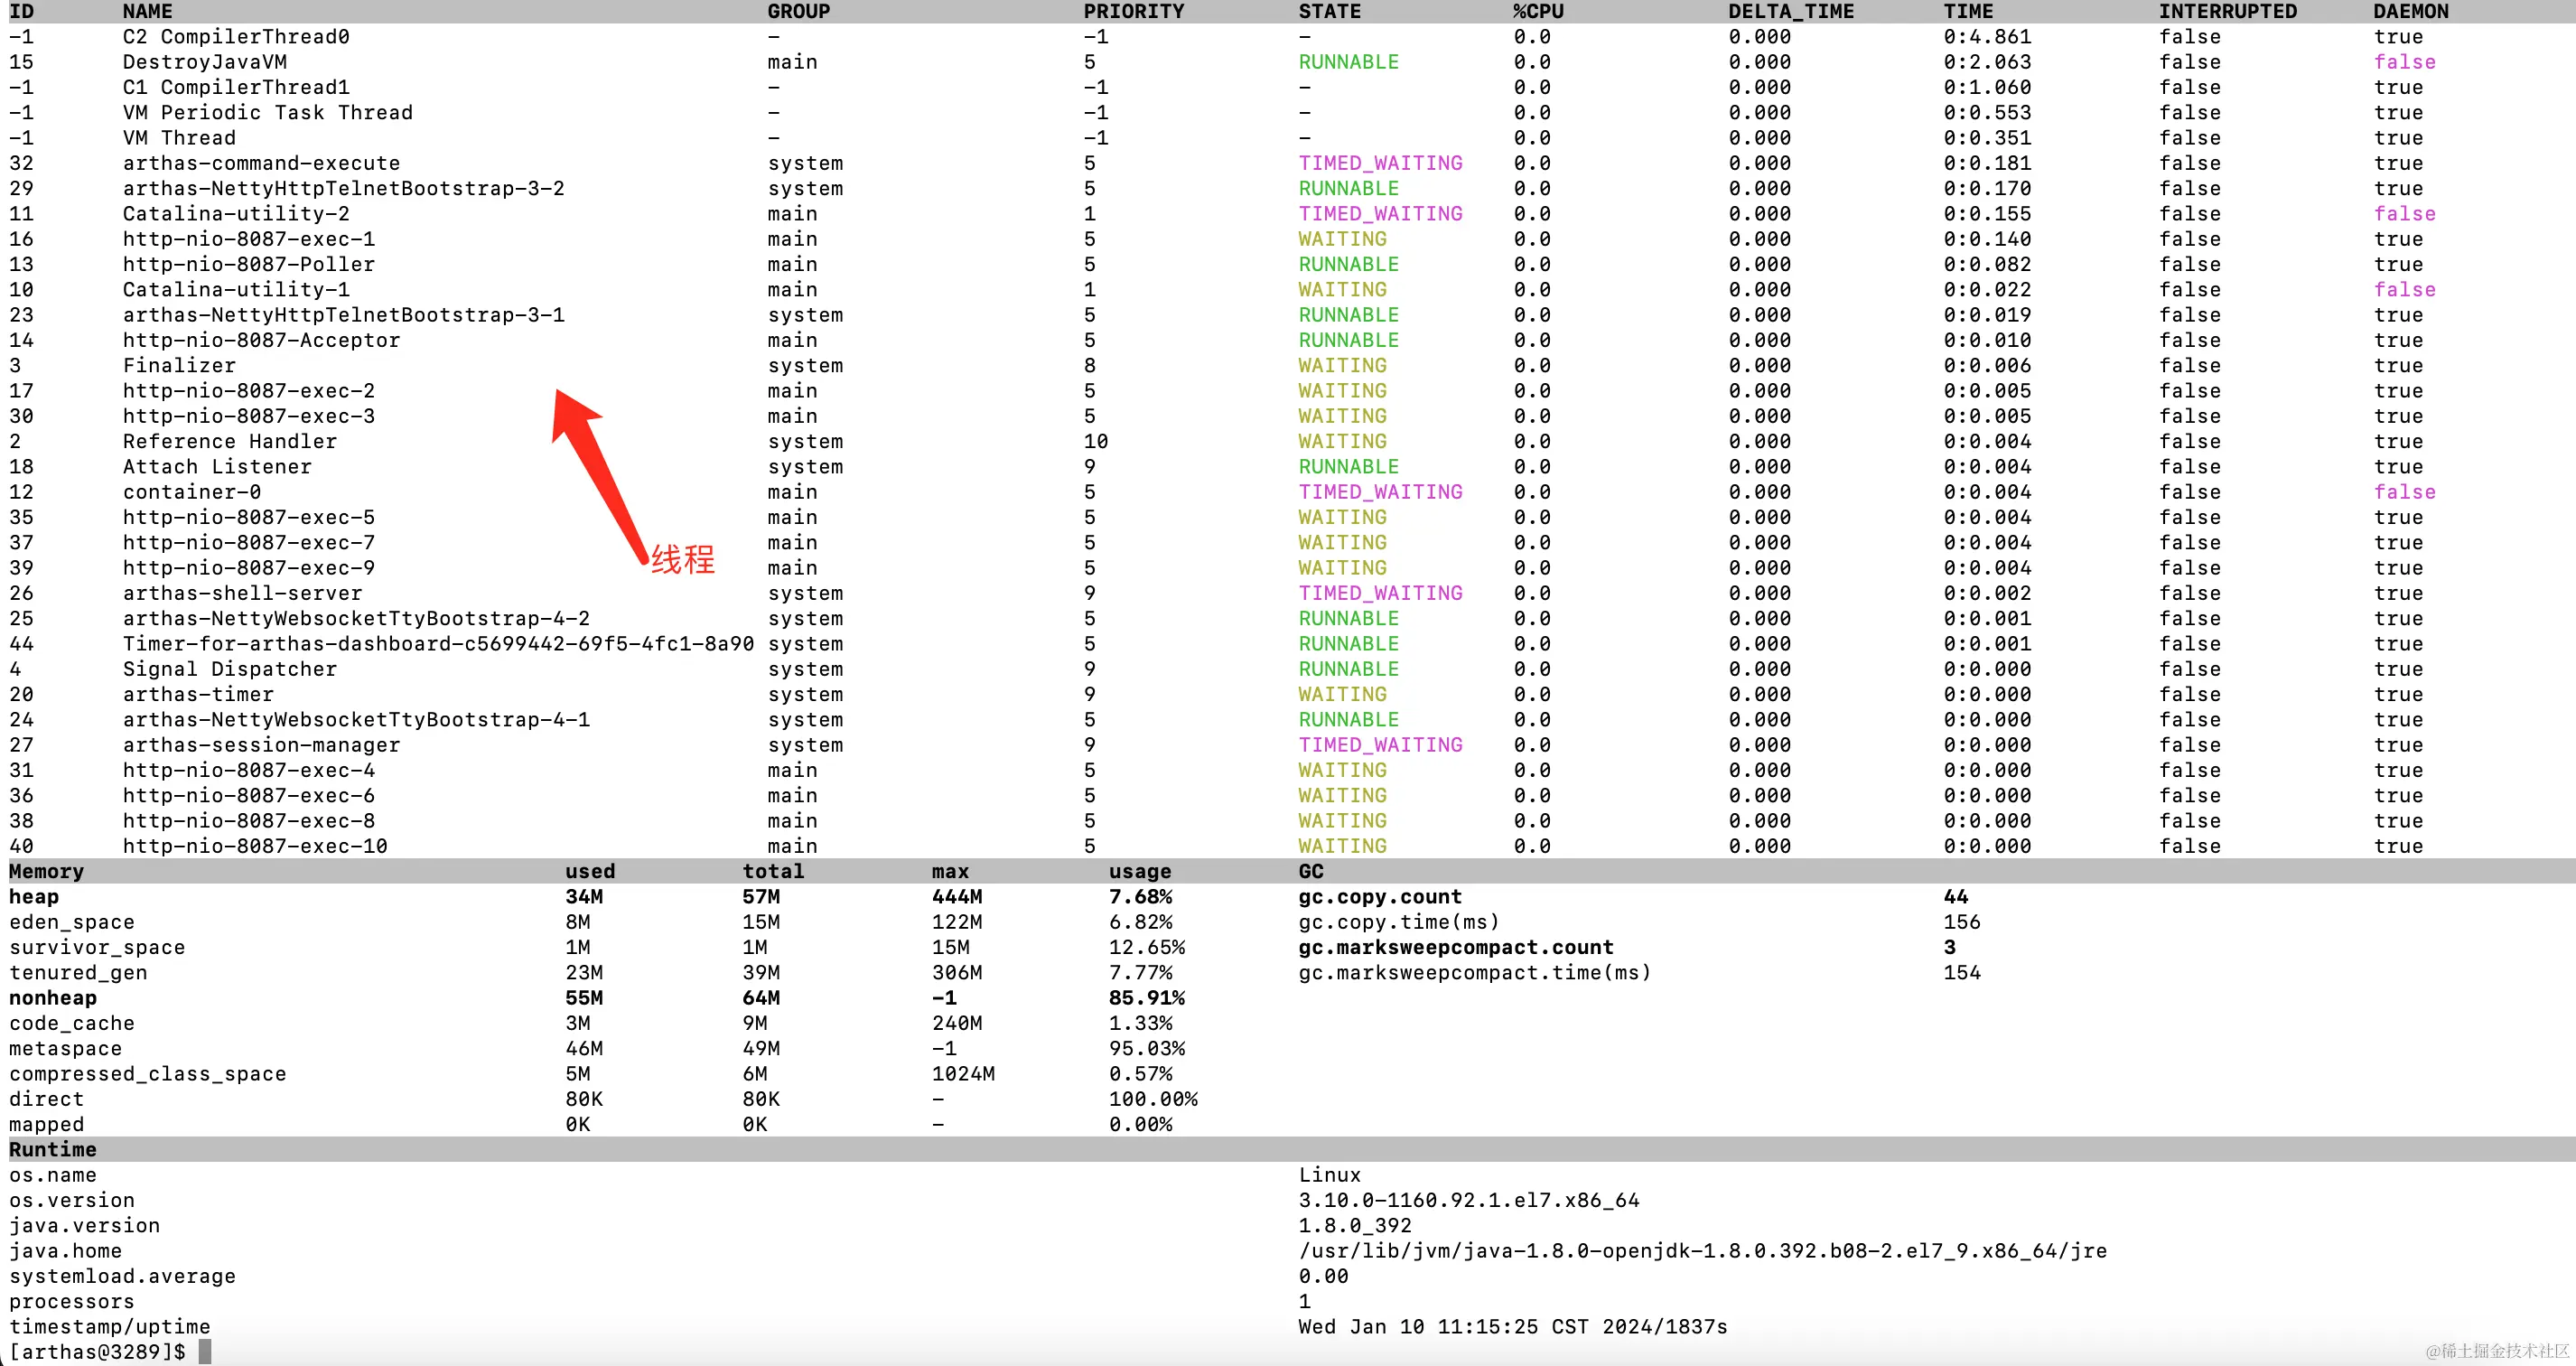Click the Memory section header
This screenshot has height=1366, width=2576.
pyautogui.click(x=46, y=871)
